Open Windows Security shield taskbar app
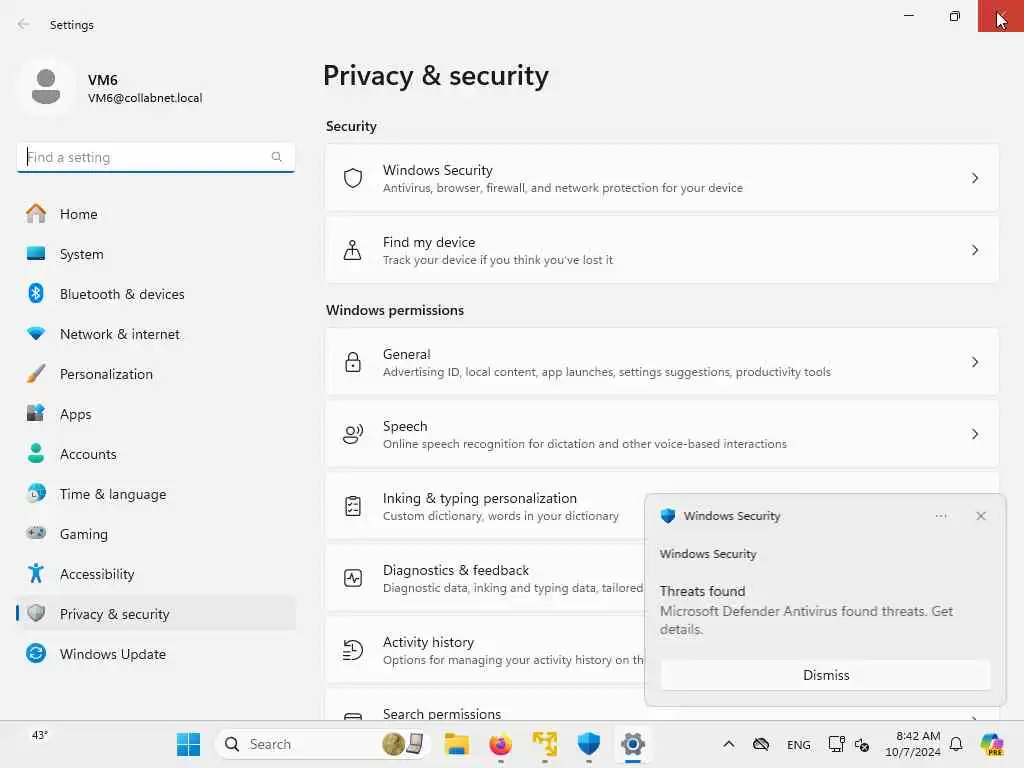The width and height of the screenshot is (1024, 768). pos(588,744)
